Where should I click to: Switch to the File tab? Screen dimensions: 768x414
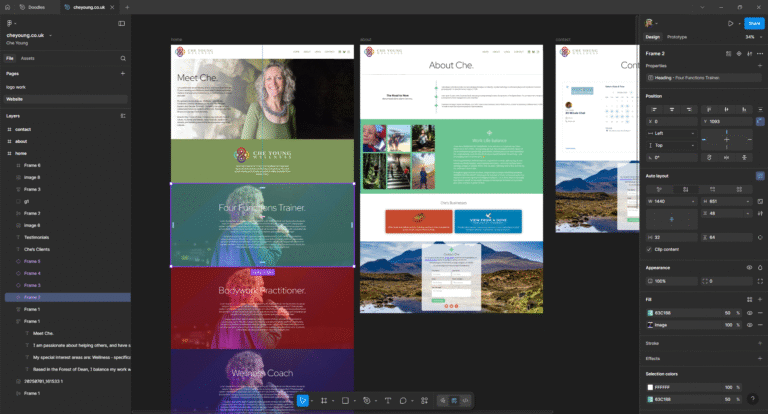(10, 58)
